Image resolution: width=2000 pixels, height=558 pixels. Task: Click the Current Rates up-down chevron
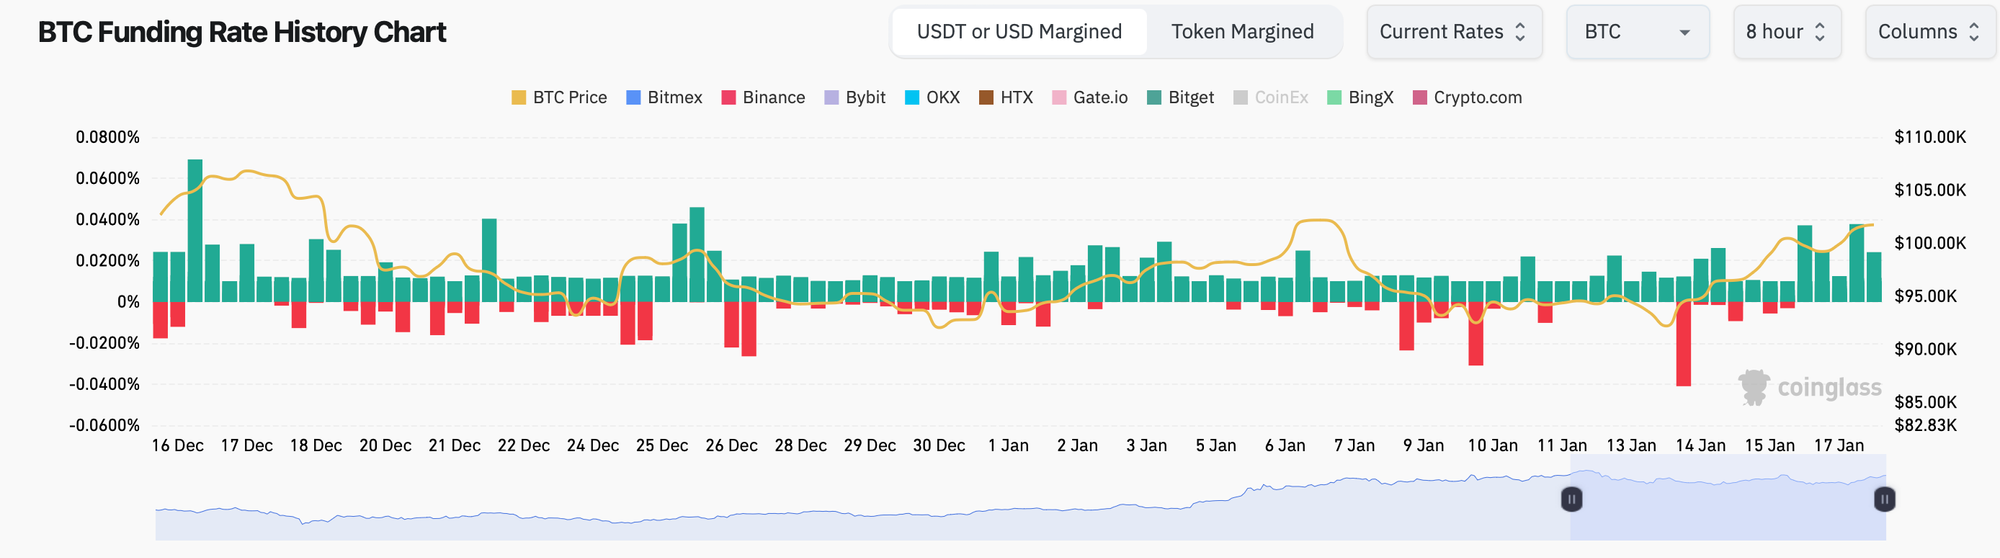tap(1520, 32)
